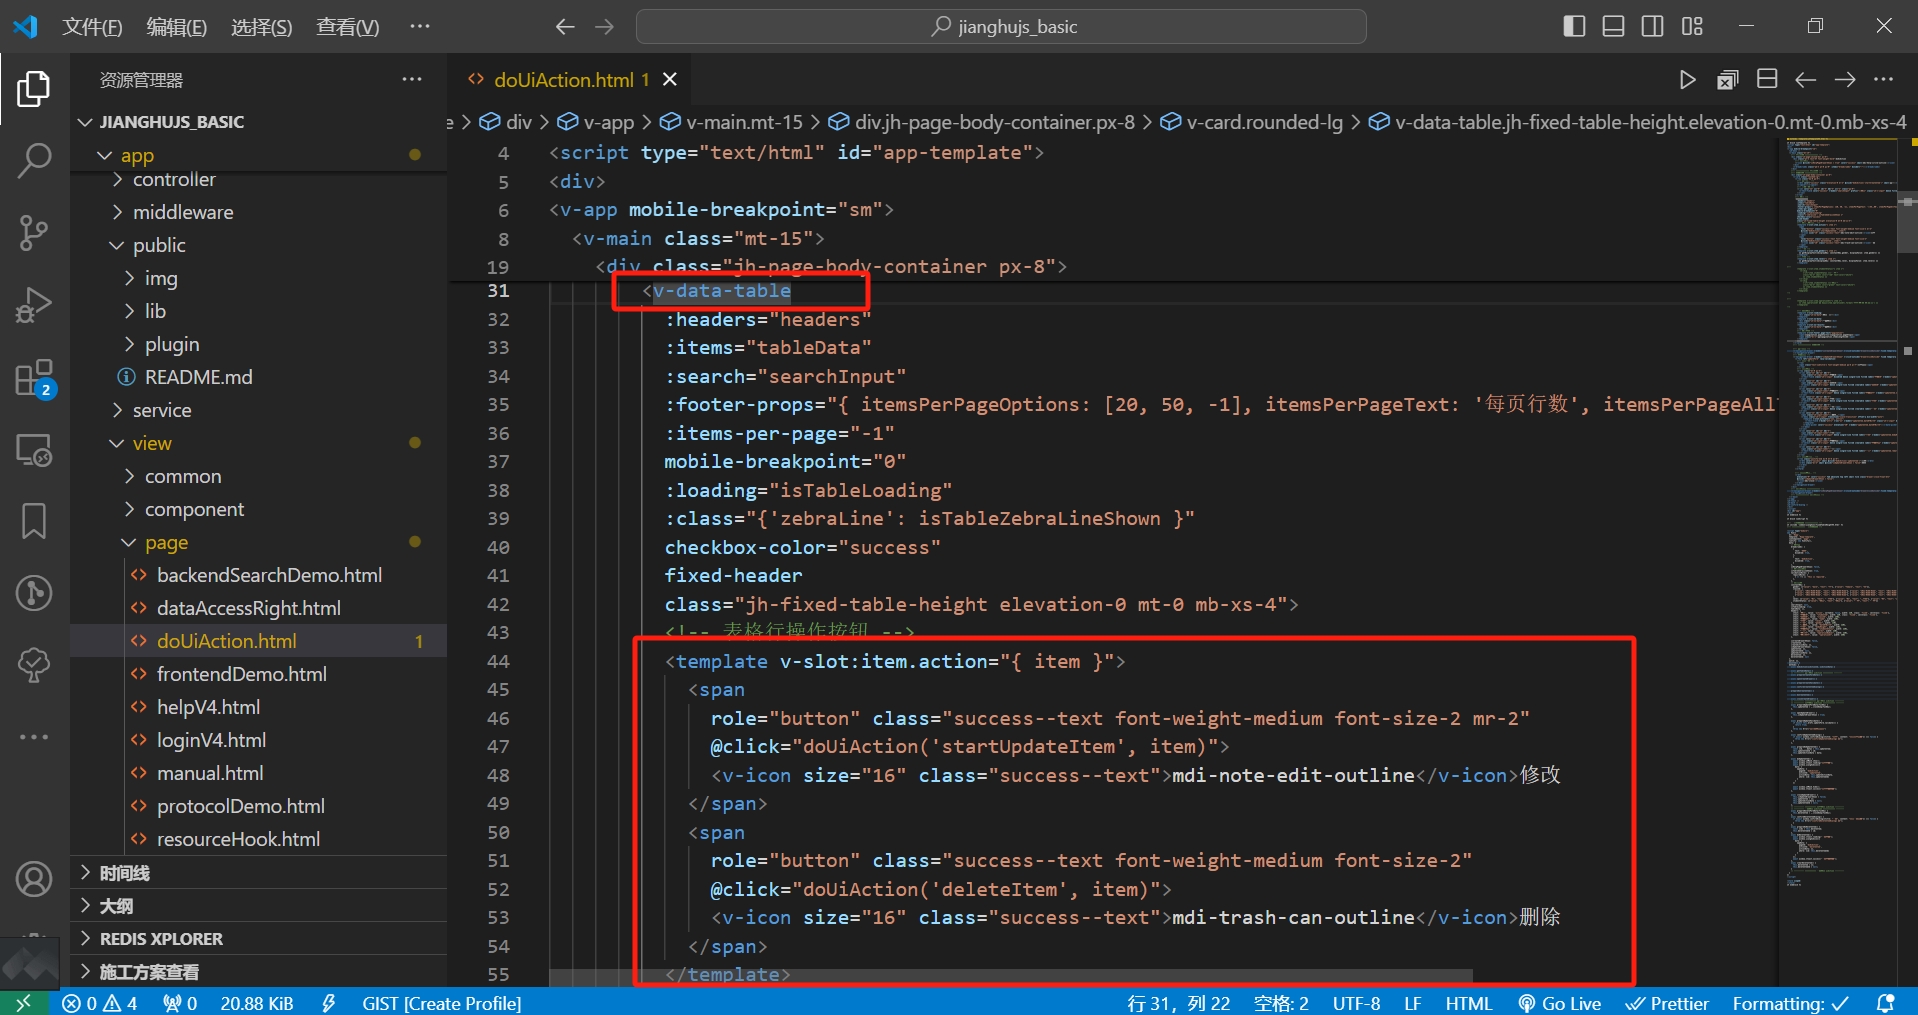Click the split editor icon

pos(1766,80)
